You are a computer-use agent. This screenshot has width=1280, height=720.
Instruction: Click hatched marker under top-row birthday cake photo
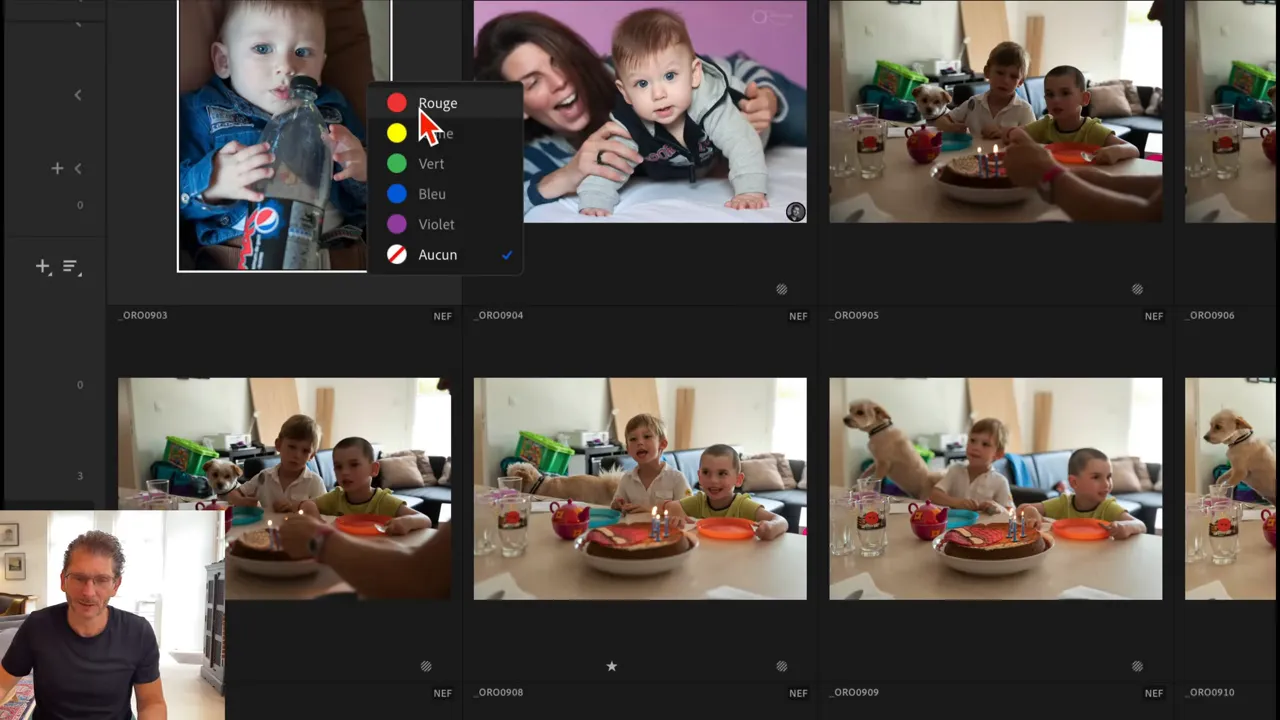[1137, 289]
